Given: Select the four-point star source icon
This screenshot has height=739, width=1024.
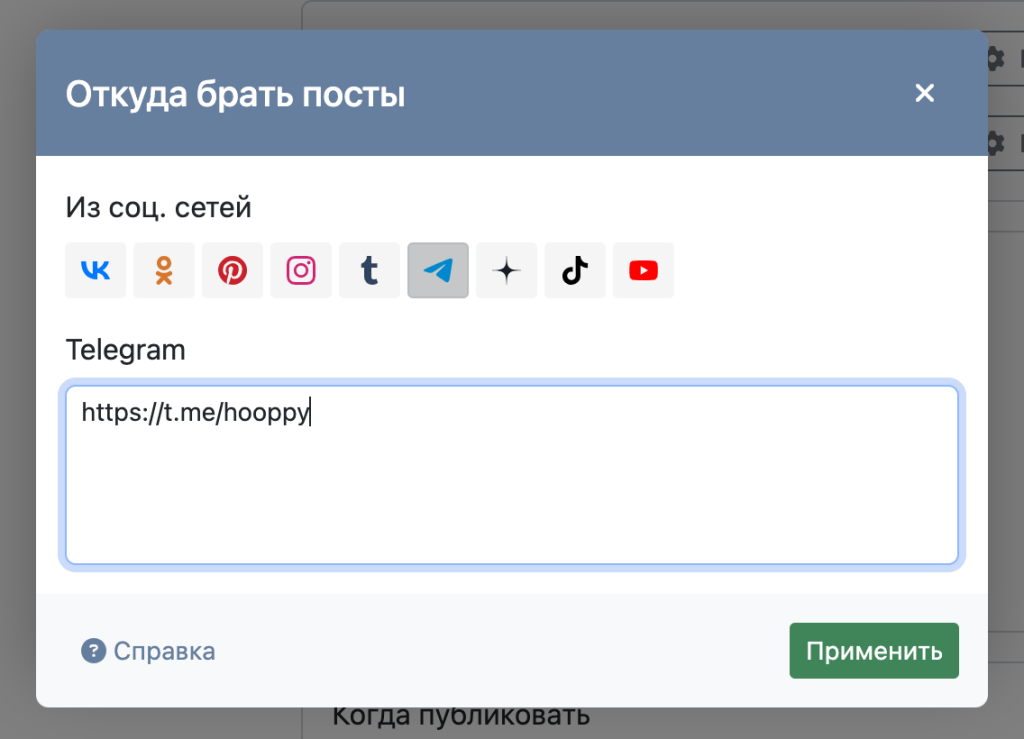Looking at the screenshot, I should (x=506, y=270).
